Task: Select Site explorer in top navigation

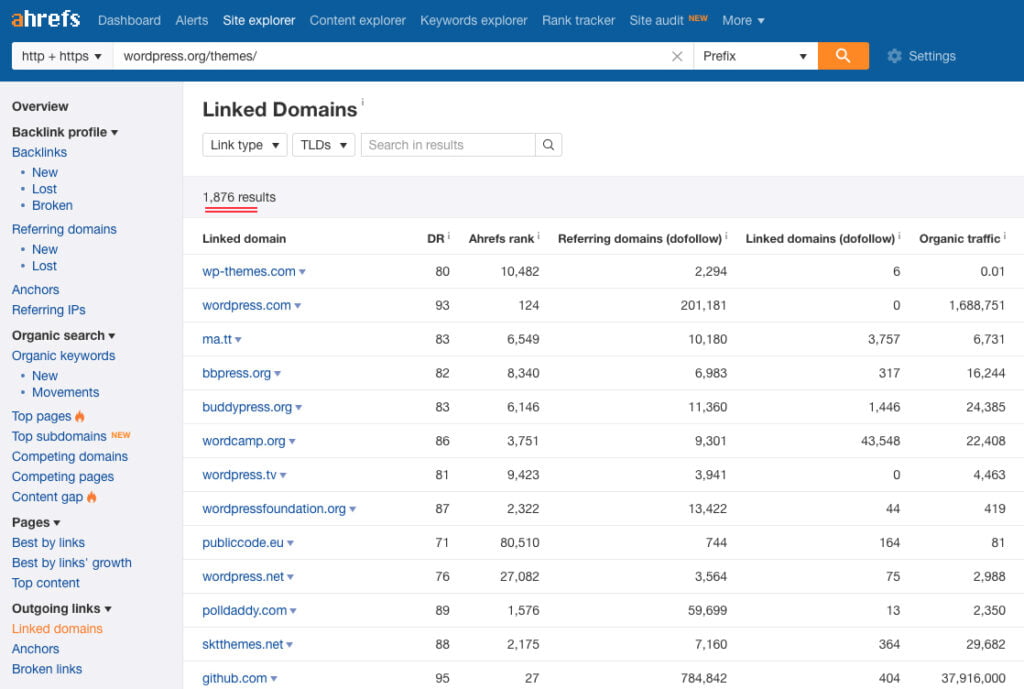Action: [259, 20]
